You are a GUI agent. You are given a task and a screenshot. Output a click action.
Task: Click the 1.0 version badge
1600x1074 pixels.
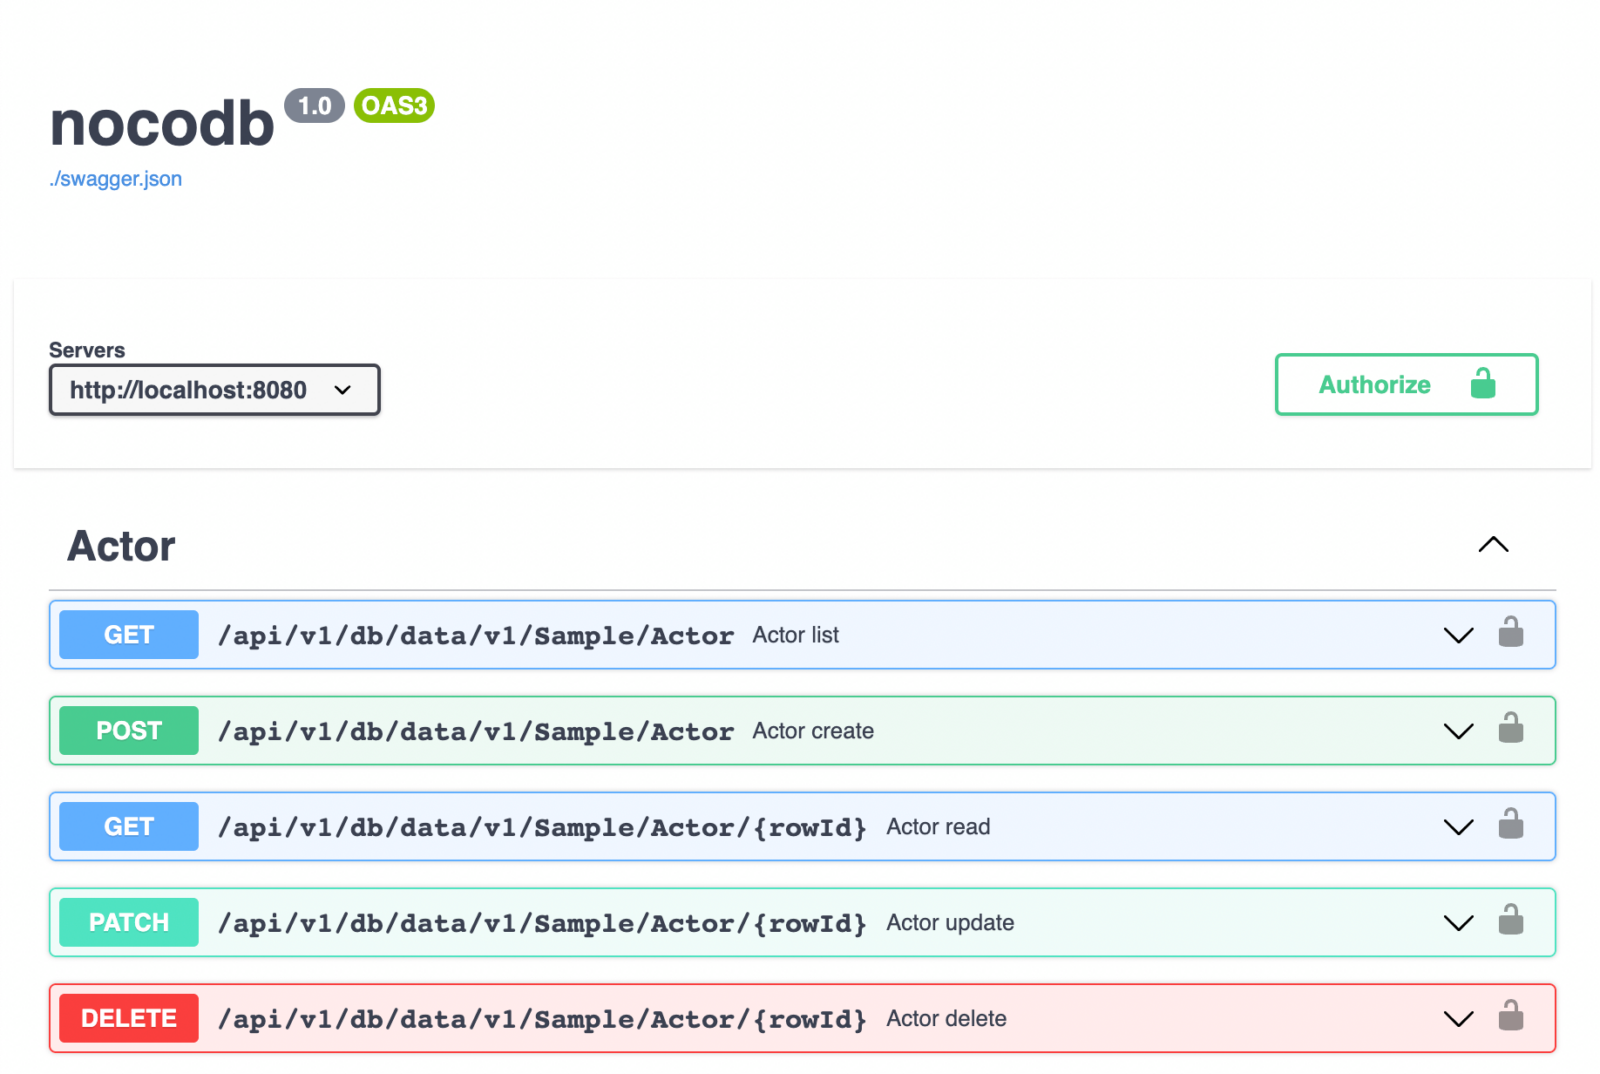(x=314, y=105)
